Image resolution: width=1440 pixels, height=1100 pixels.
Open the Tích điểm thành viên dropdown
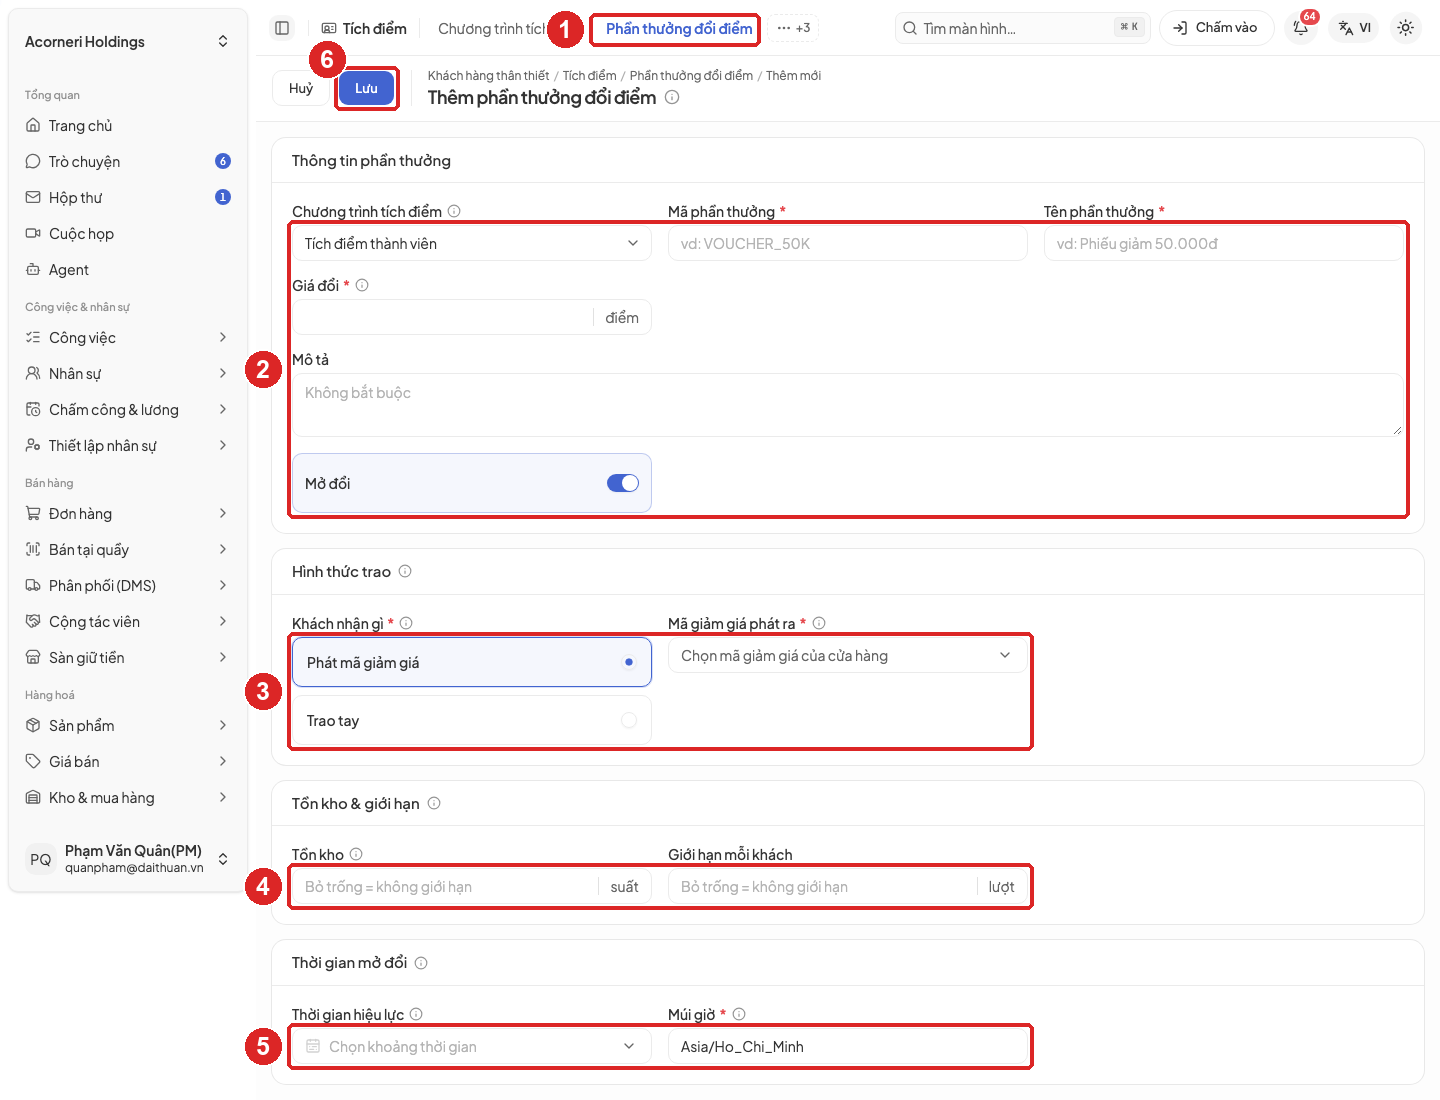[472, 243]
